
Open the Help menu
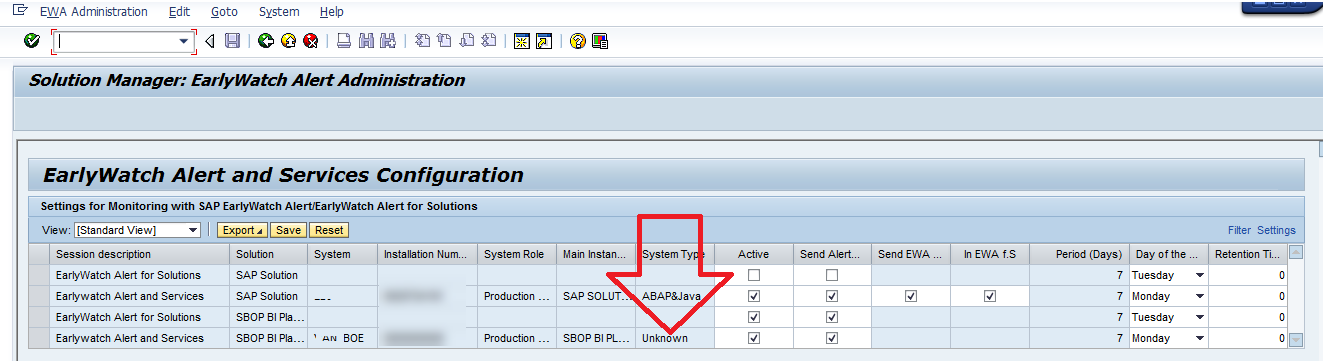coord(332,12)
